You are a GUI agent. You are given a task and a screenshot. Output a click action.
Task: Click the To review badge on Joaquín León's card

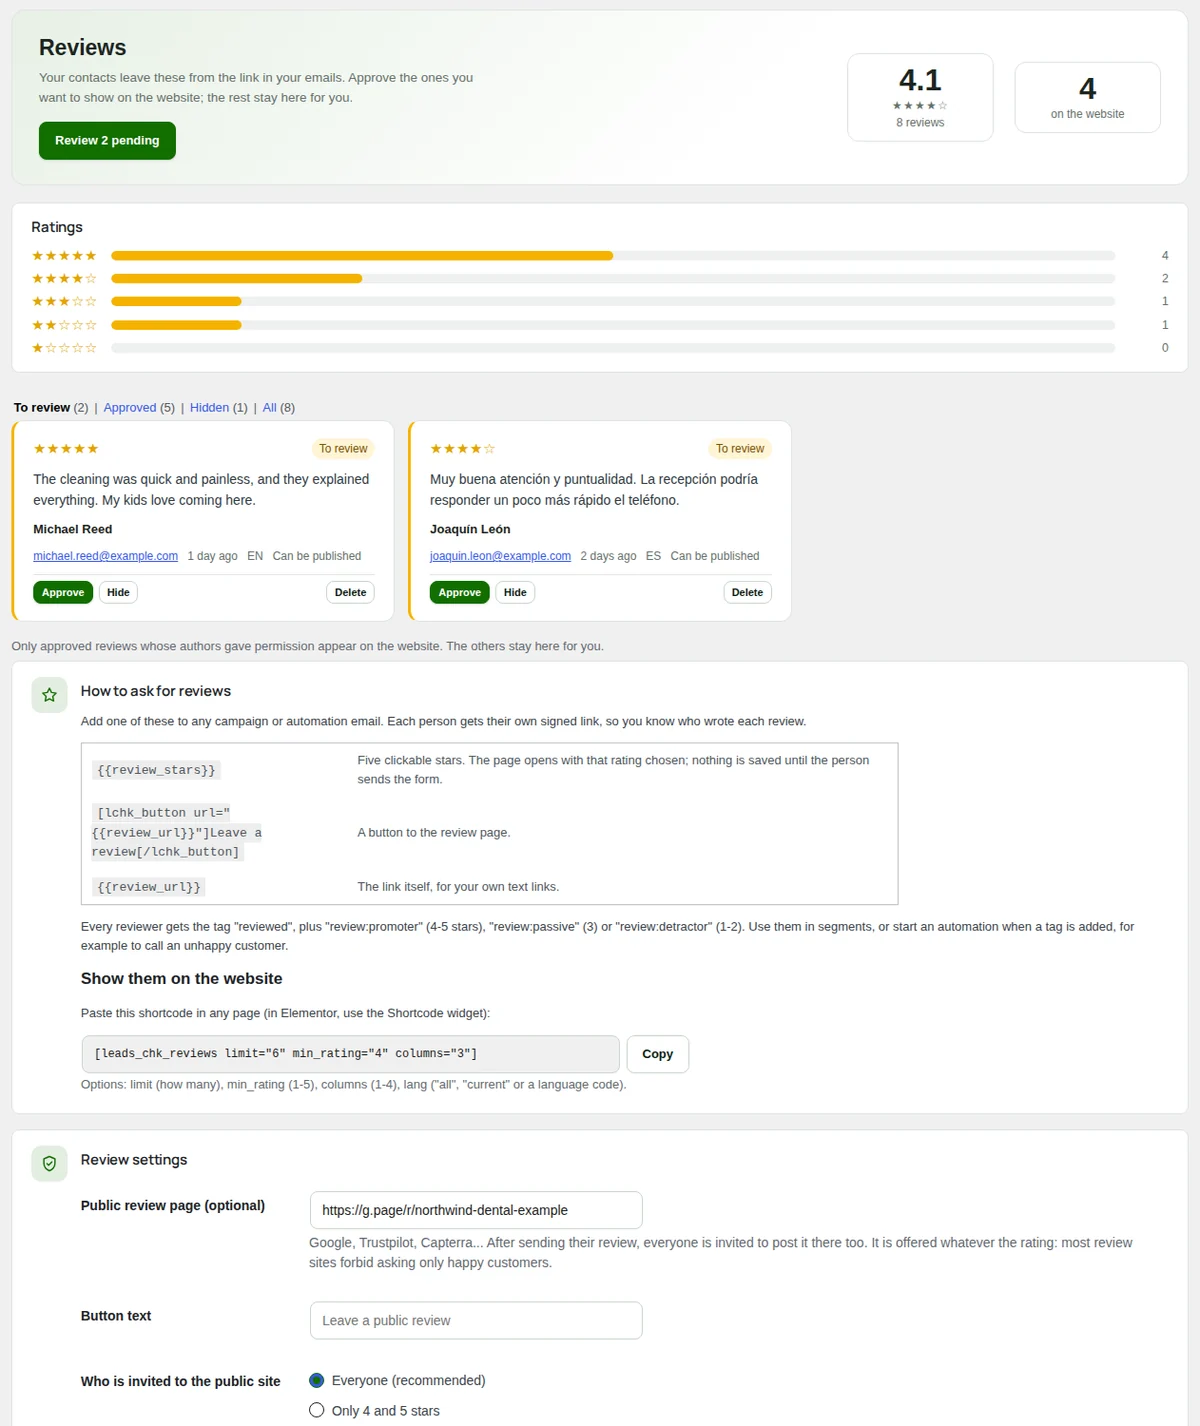click(x=740, y=449)
